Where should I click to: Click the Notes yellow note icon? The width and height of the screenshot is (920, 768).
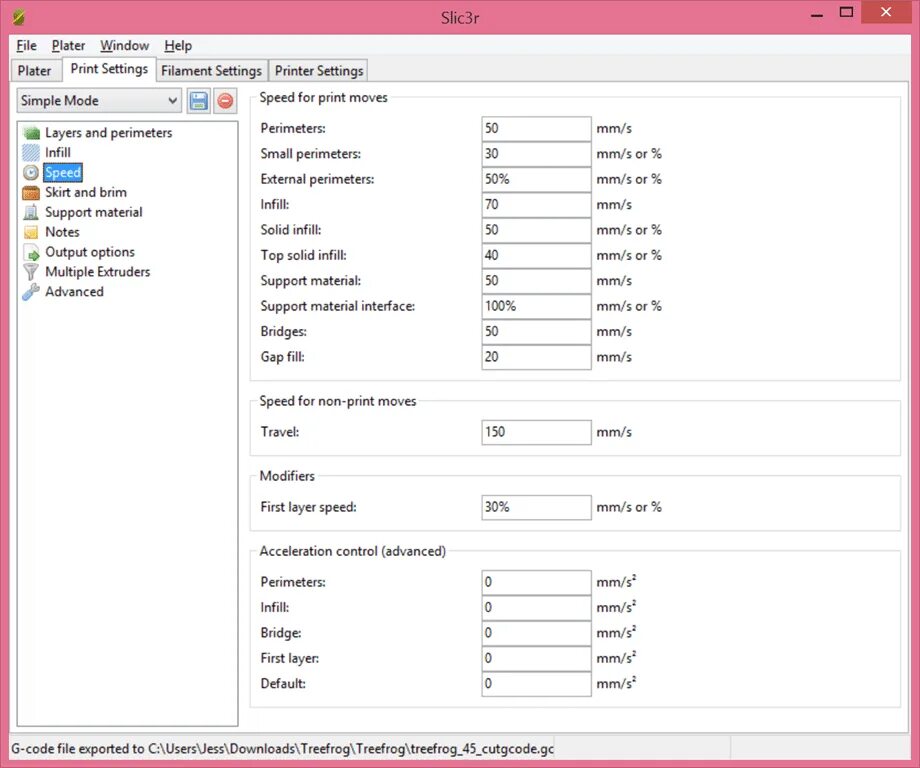click(31, 232)
